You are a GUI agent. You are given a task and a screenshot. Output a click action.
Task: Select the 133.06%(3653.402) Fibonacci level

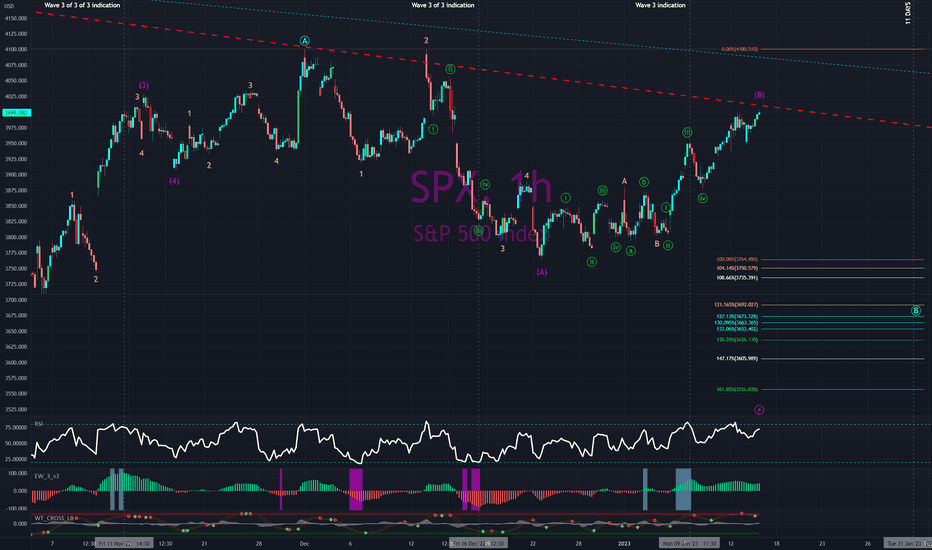(737, 329)
